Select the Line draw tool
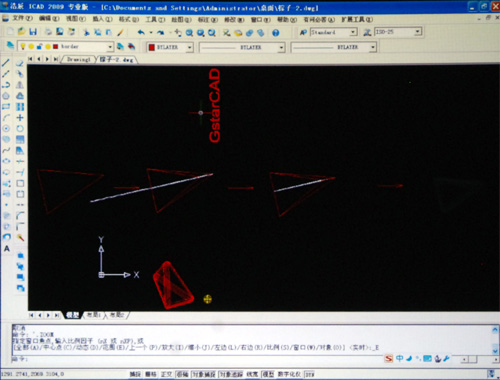 tap(6, 63)
